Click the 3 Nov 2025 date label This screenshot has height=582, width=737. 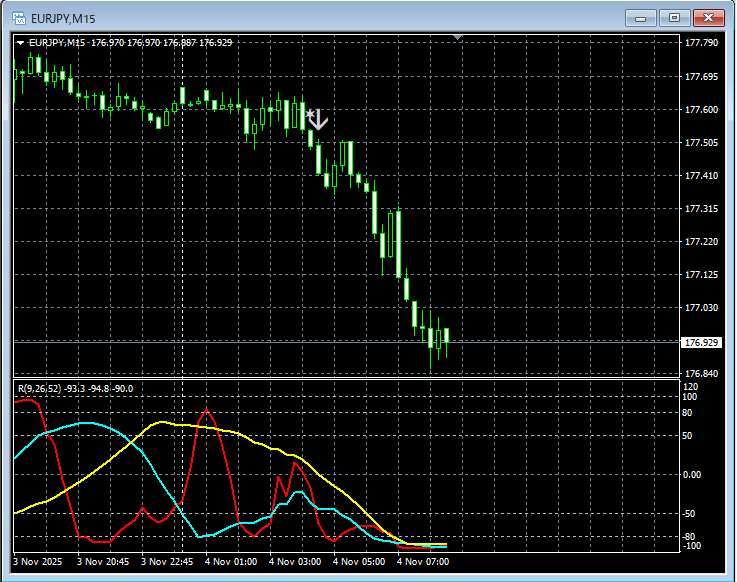[x=37, y=562]
